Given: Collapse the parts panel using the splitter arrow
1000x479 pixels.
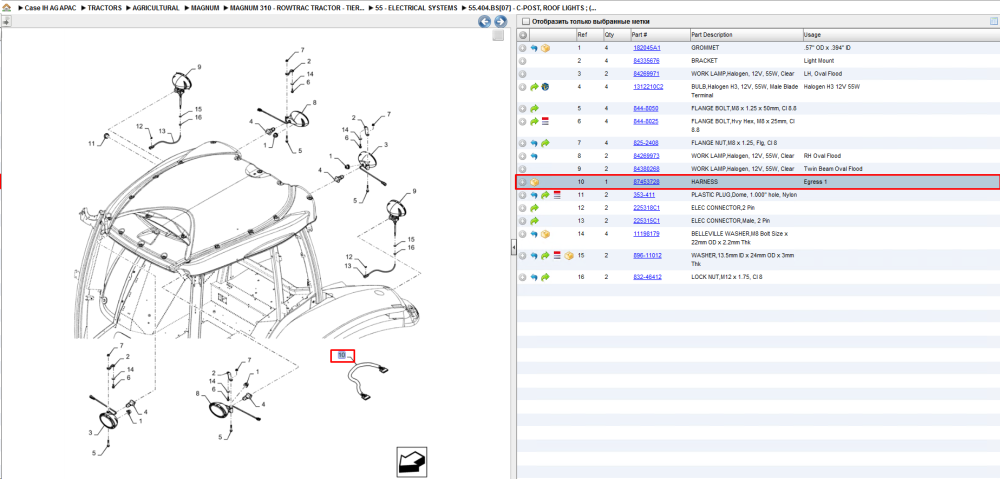Looking at the screenshot, I should 513,249.
